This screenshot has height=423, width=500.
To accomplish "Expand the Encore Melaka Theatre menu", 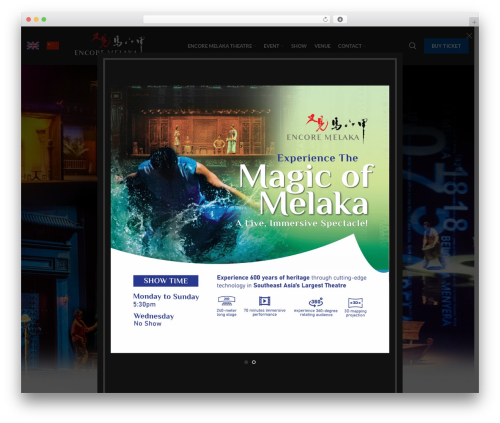I will pyautogui.click(x=221, y=46).
